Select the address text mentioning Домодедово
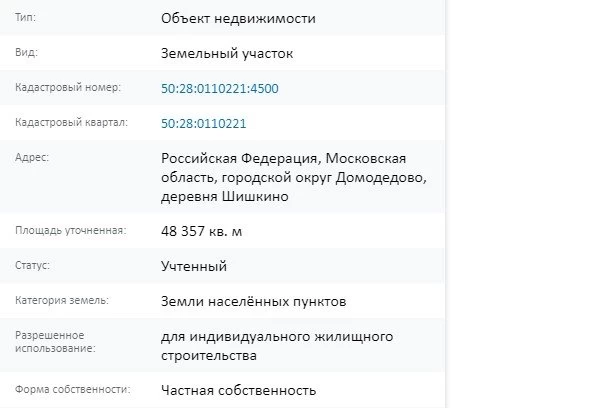The image size is (605, 408). [x=294, y=178]
